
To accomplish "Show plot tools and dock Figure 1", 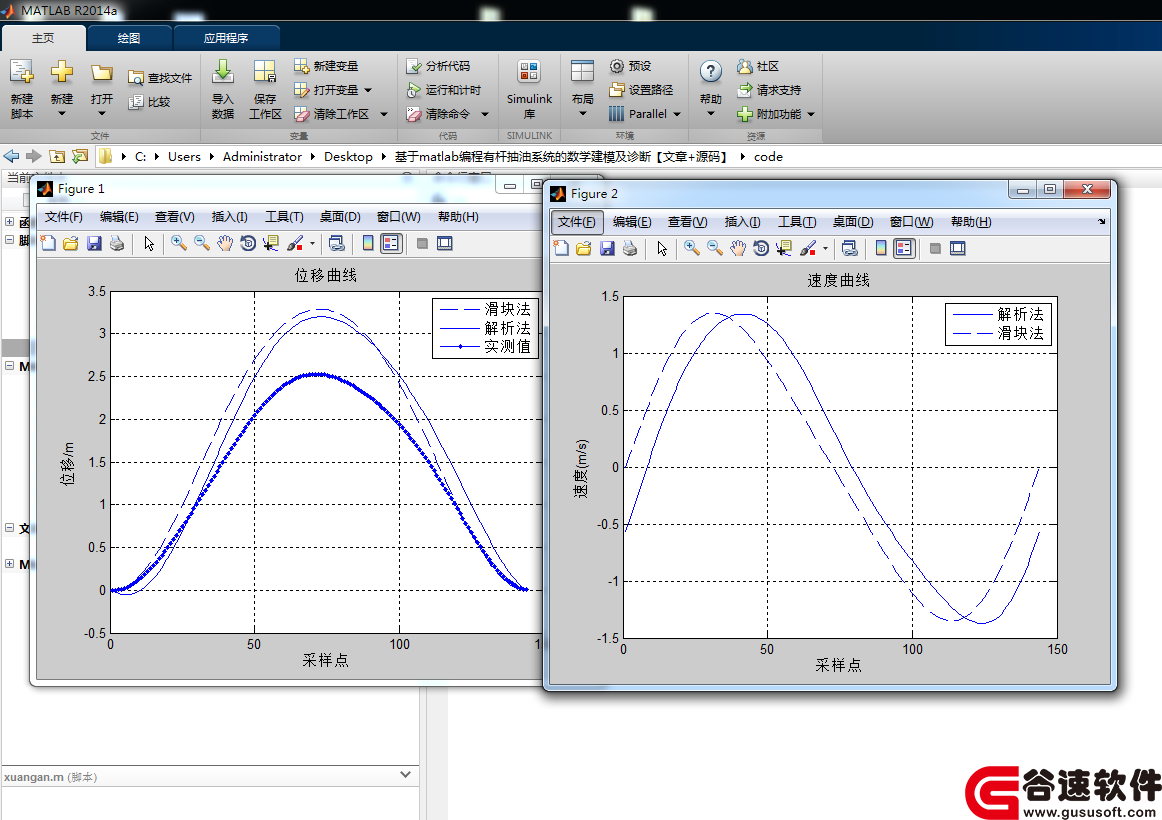I will (445, 244).
